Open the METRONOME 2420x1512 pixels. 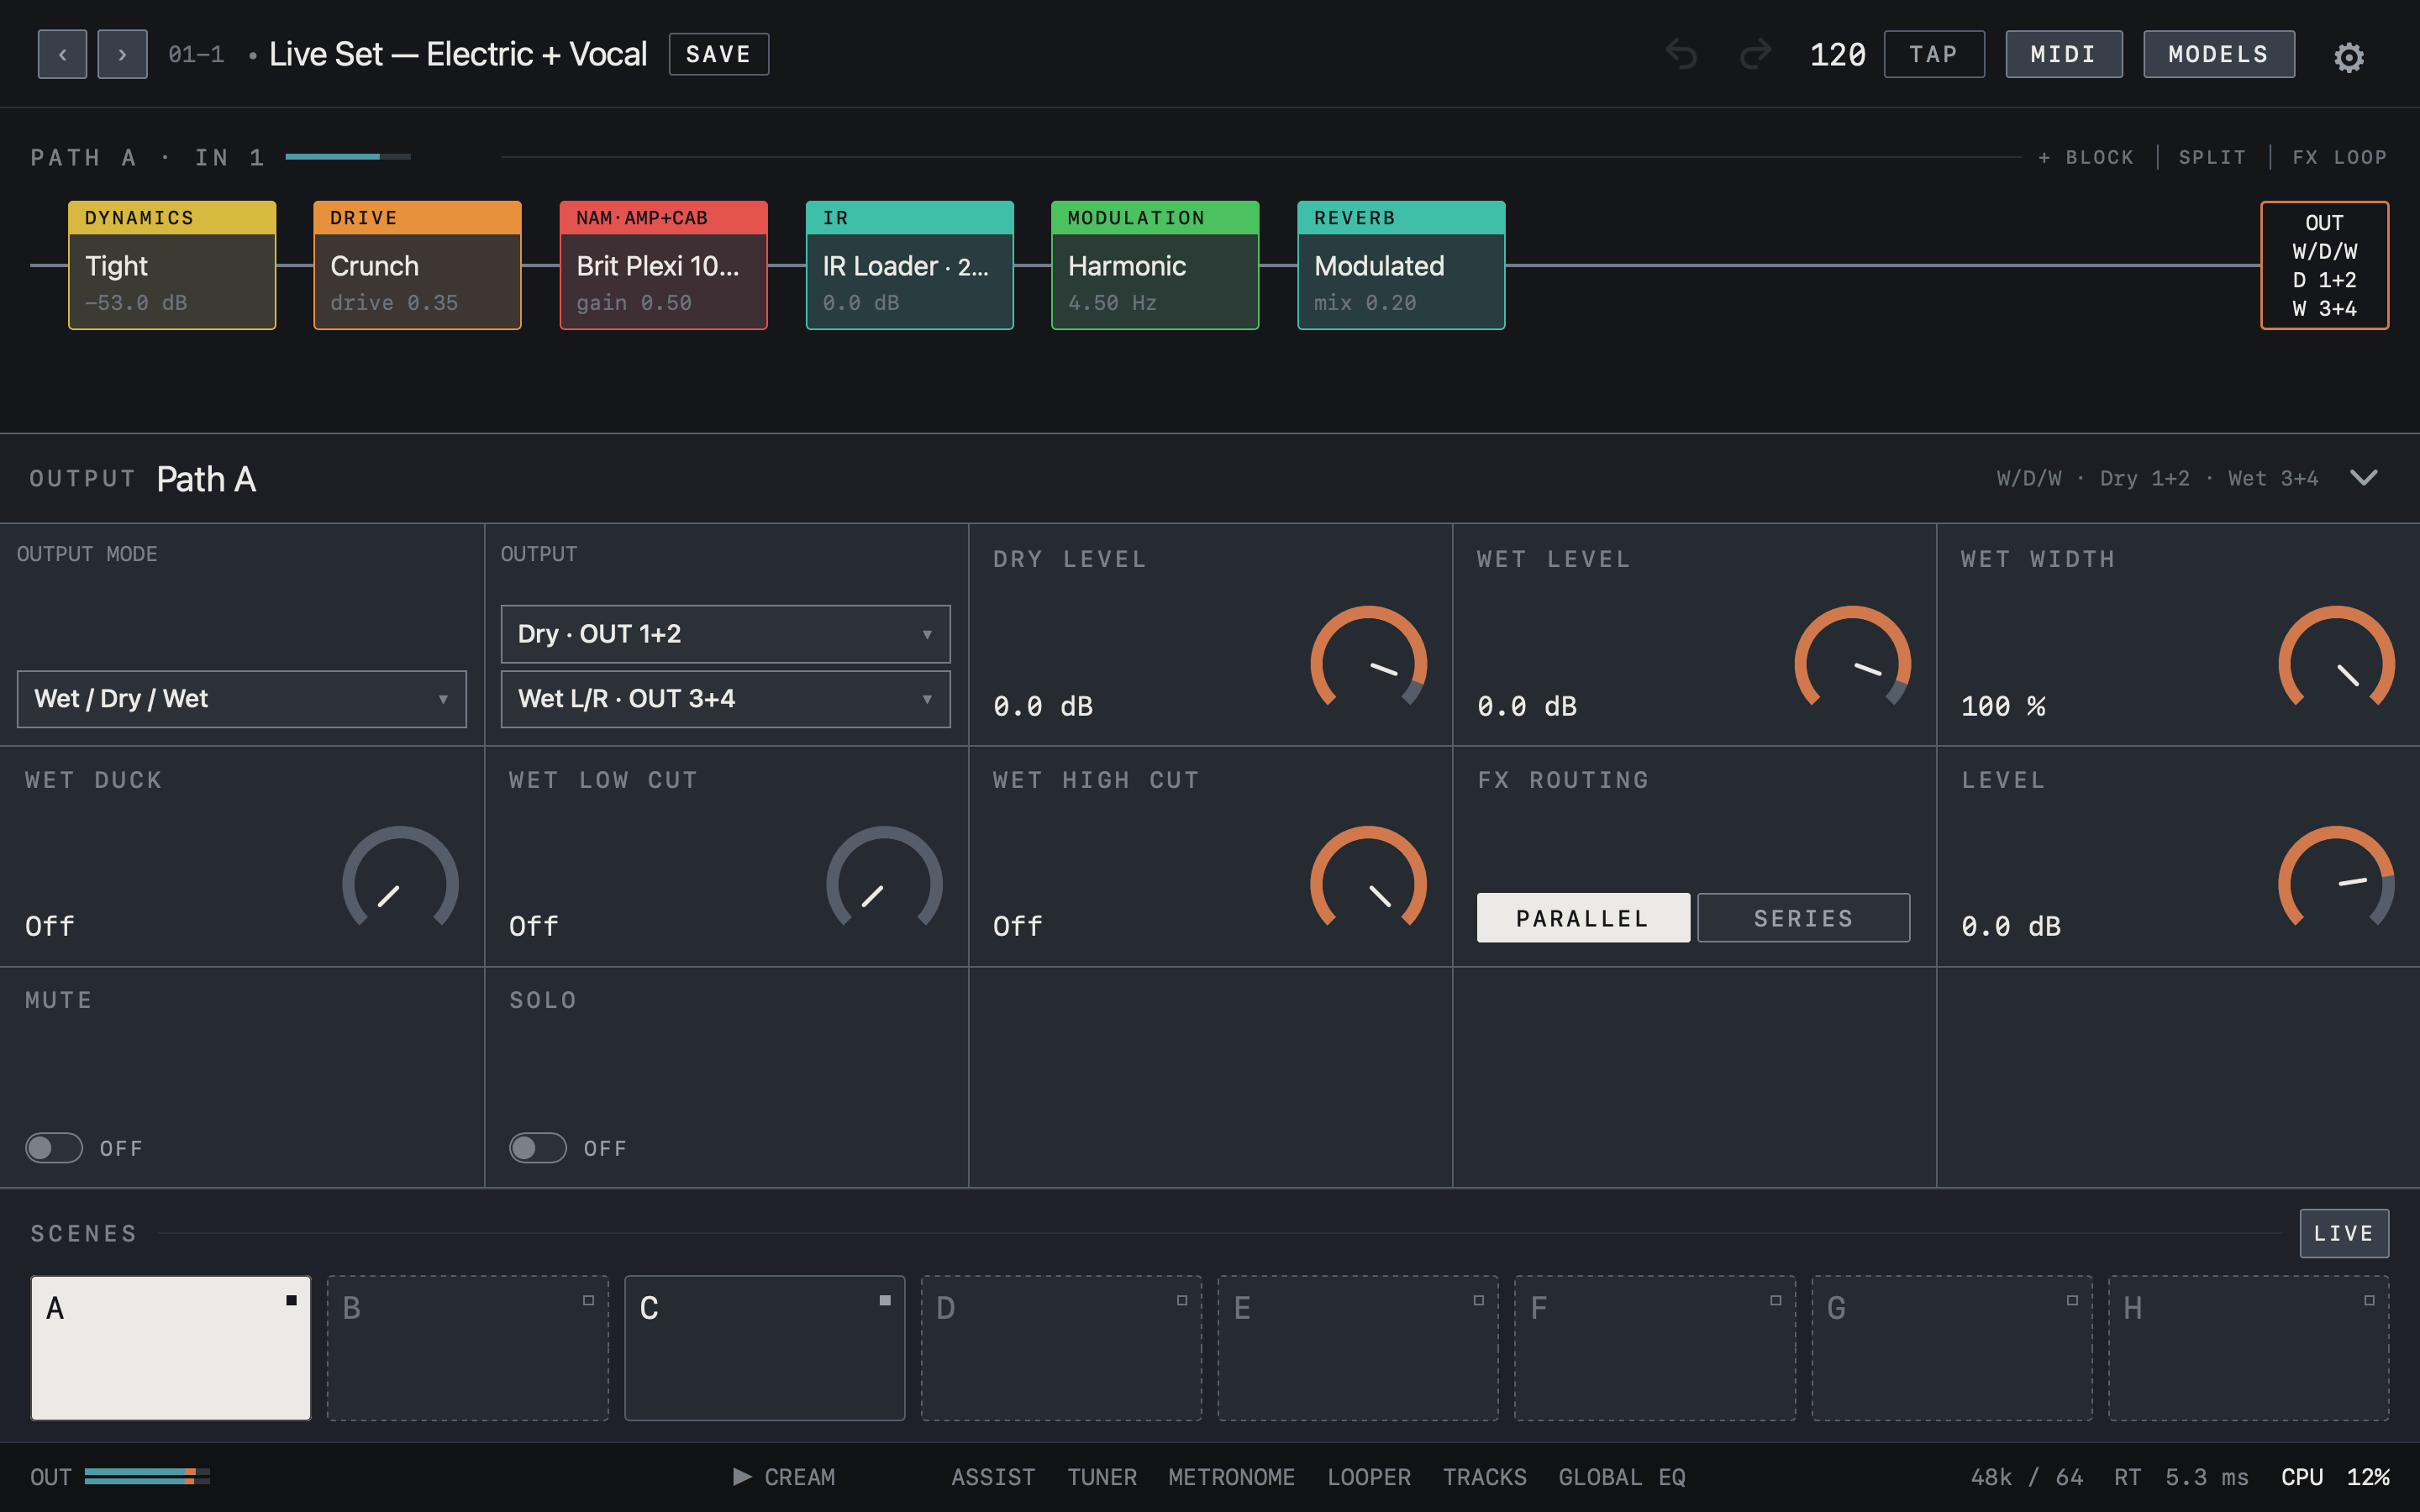click(x=1231, y=1476)
